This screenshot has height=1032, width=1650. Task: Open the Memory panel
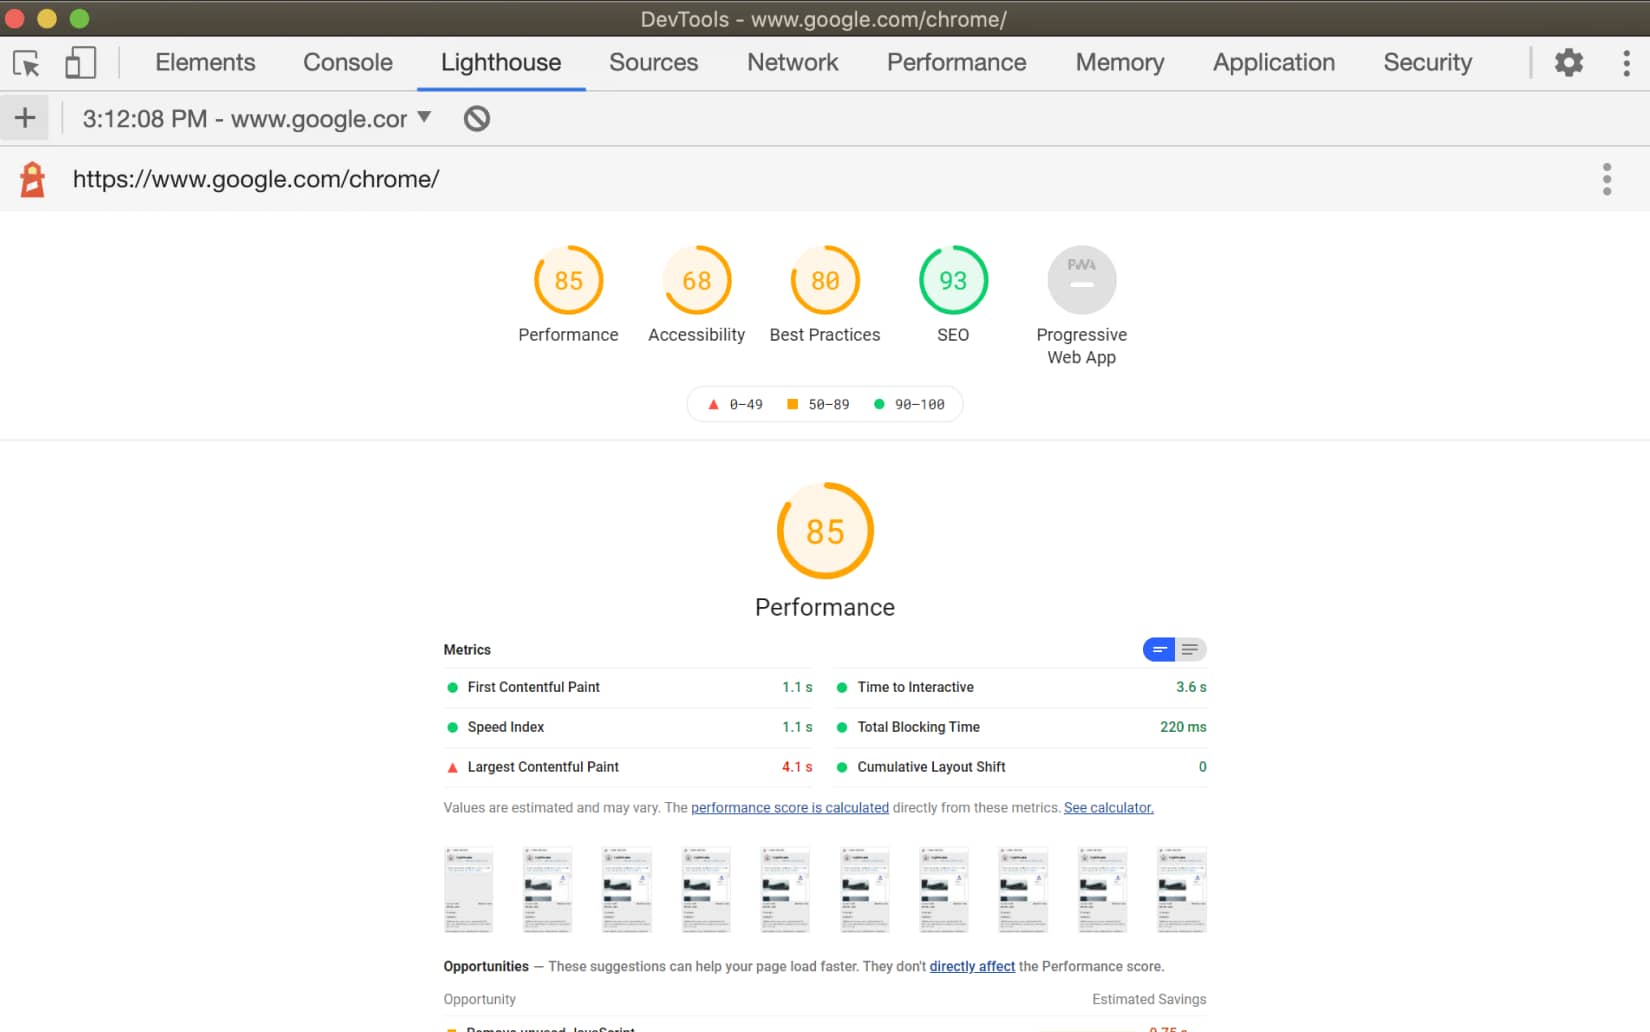tap(1119, 62)
